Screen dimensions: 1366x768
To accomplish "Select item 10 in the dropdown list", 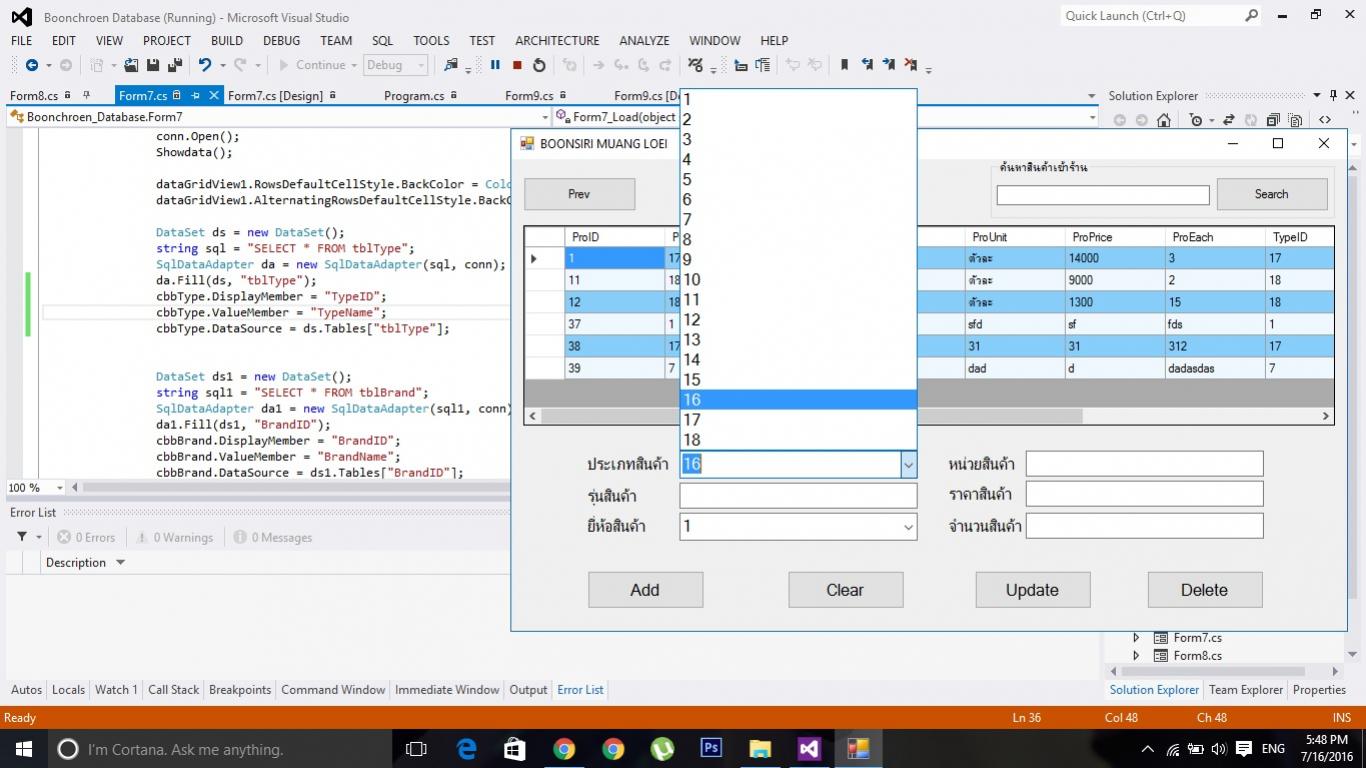I will [x=798, y=280].
